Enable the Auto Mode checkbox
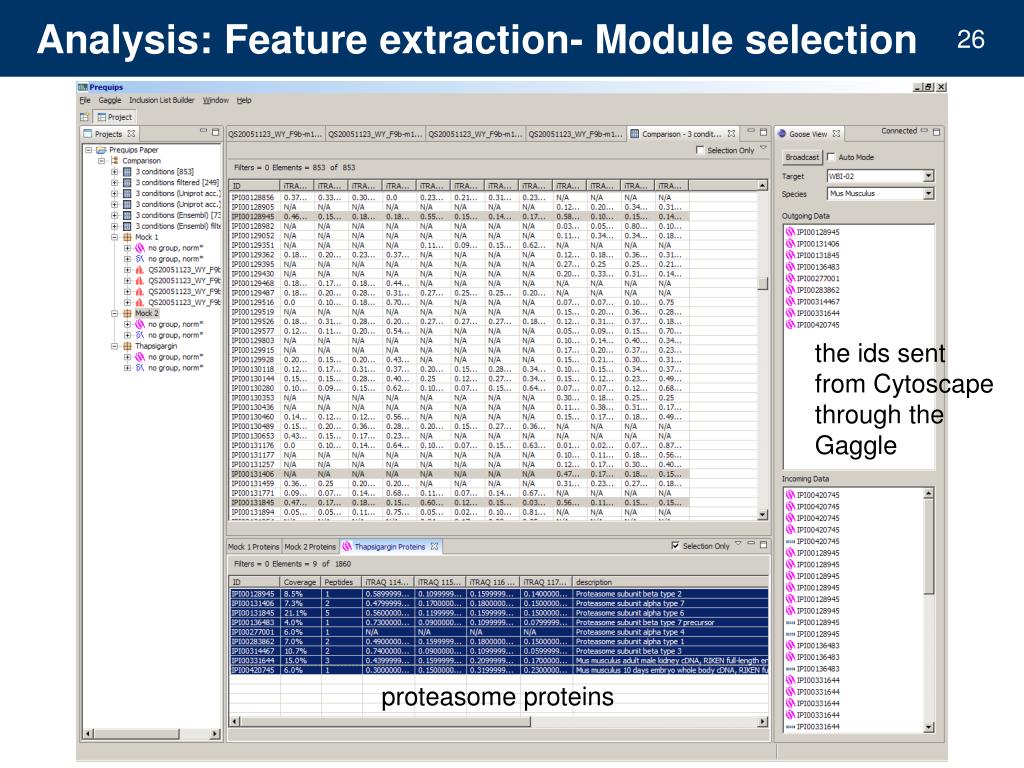Image resolution: width=1024 pixels, height=768 pixels. point(831,157)
